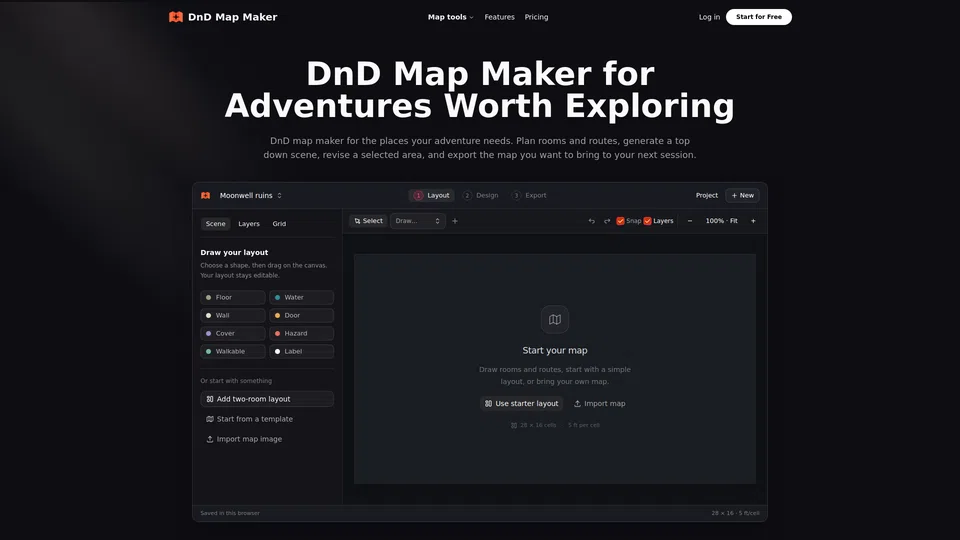Select the Export step
The width and height of the screenshot is (960, 540).
click(530, 195)
